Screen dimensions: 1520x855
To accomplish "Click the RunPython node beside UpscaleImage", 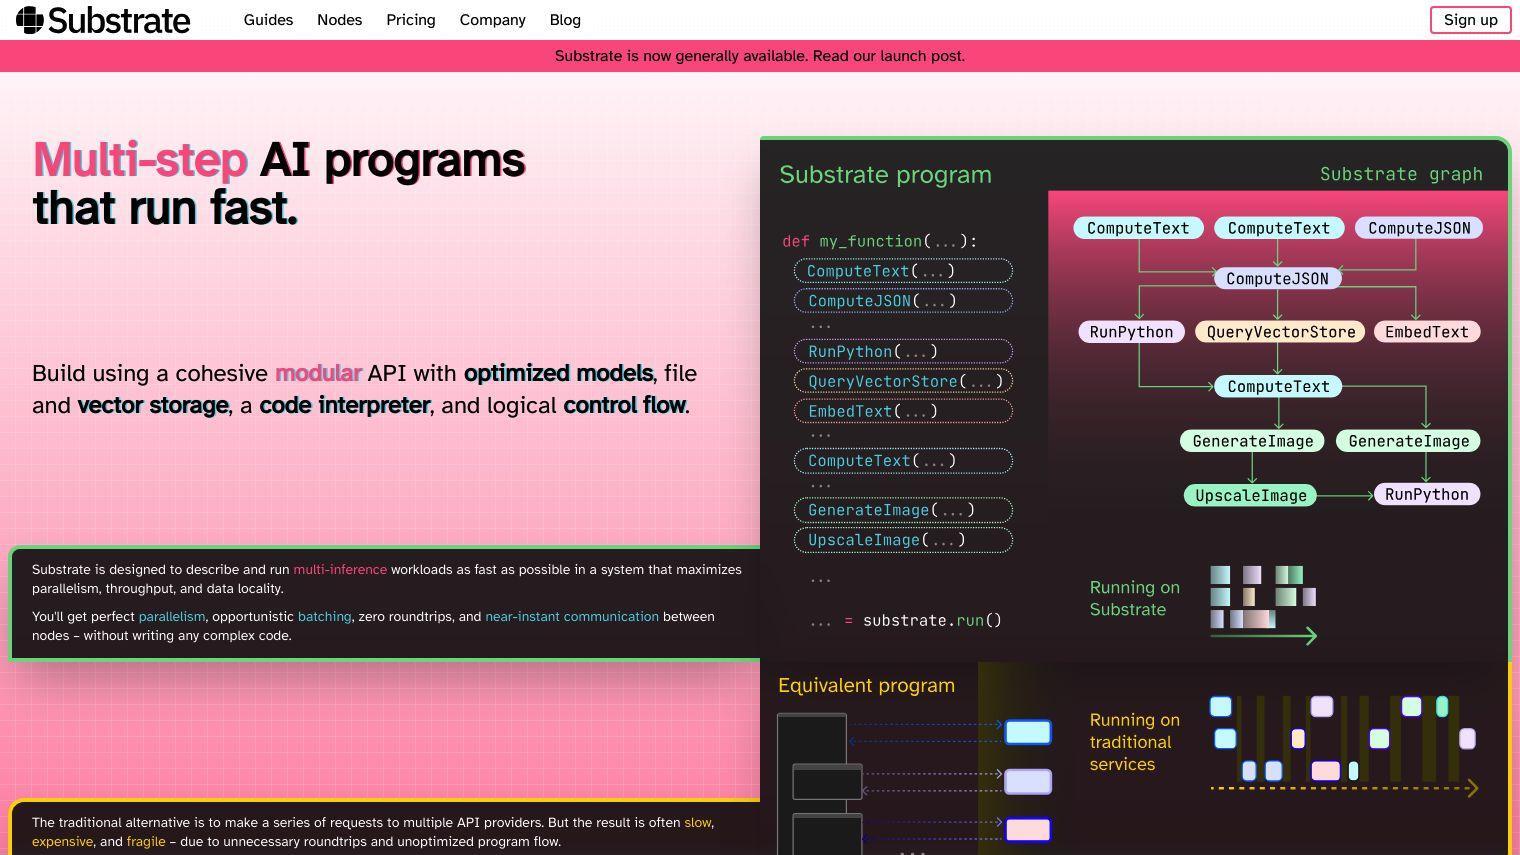I will (1426, 494).
